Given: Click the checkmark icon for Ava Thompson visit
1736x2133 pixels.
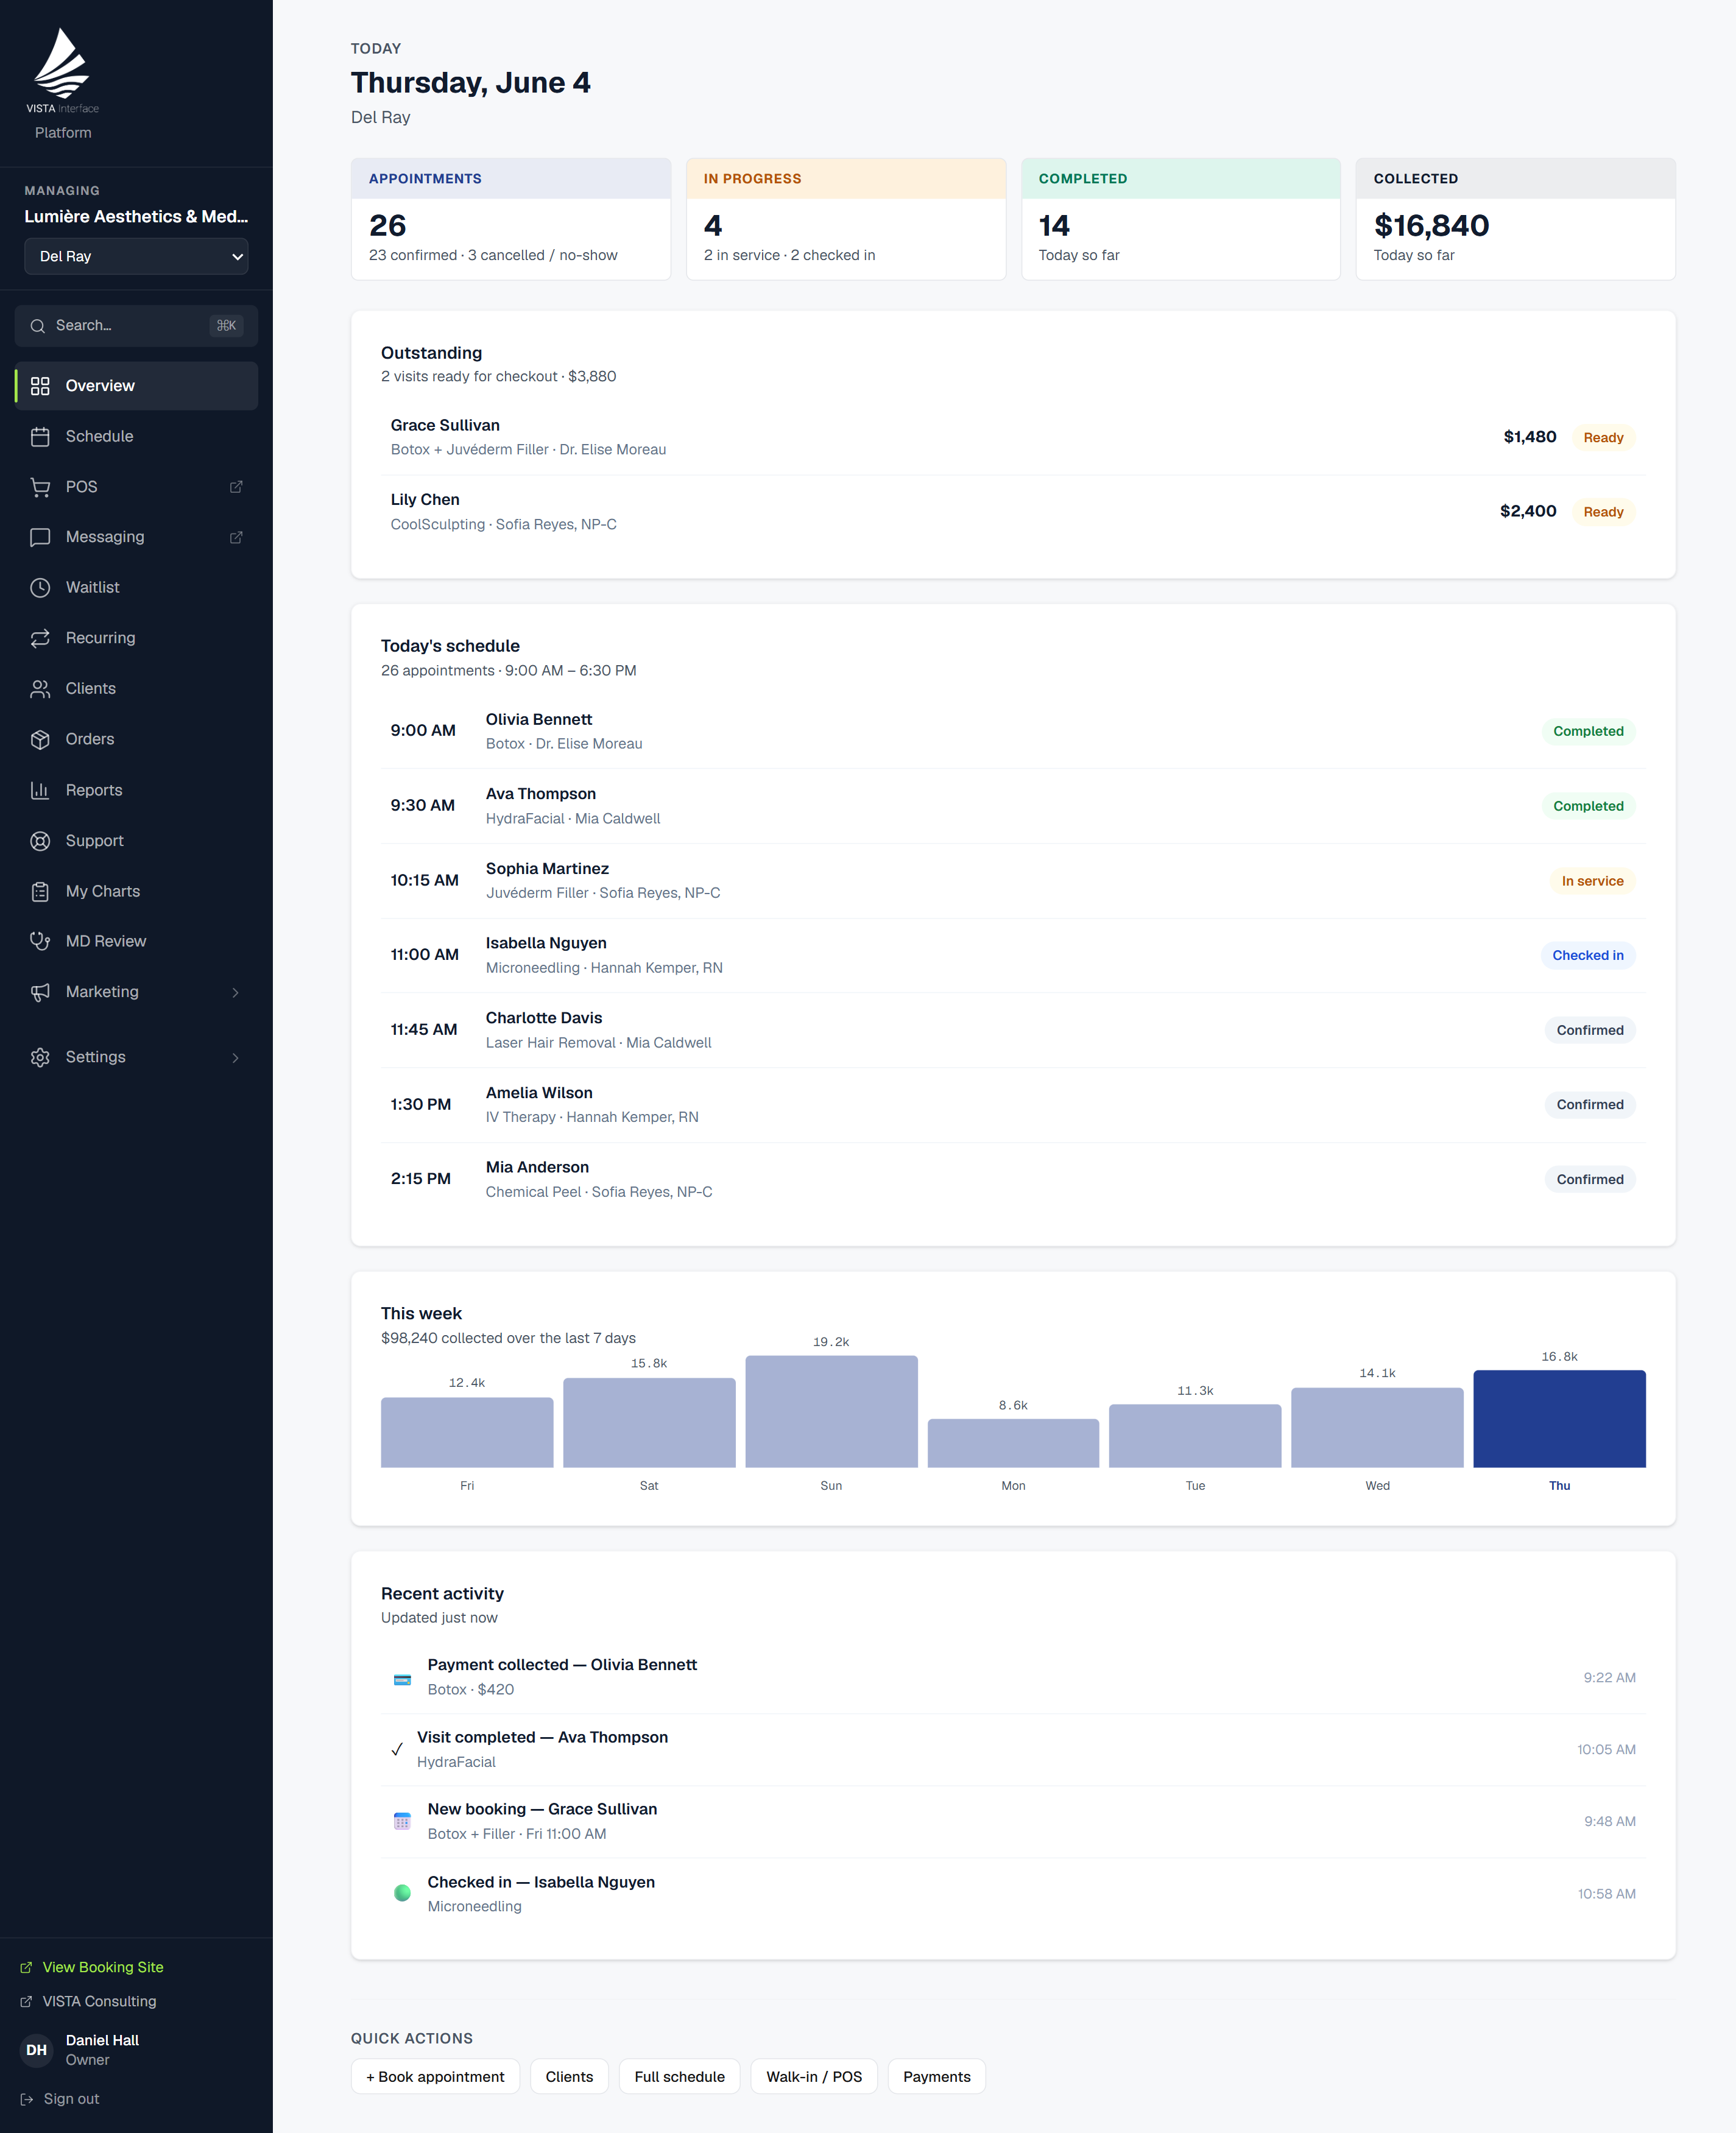Looking at the screenshot, I should click(397, 1750).
